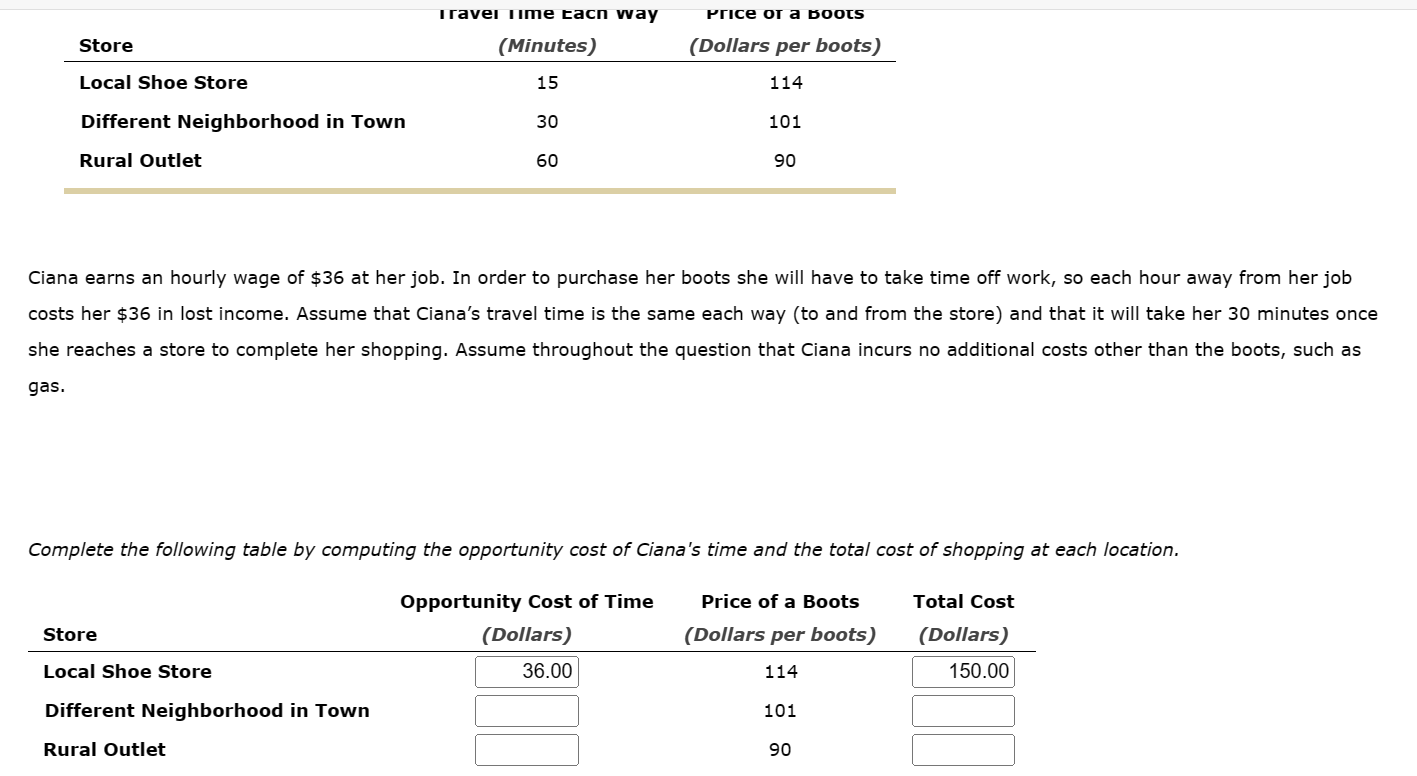Click the Opportunity Cost field for Different Neighborhood
This screenshot has width=1417, height=776.
pyautogui.click(x=527, y=710)
